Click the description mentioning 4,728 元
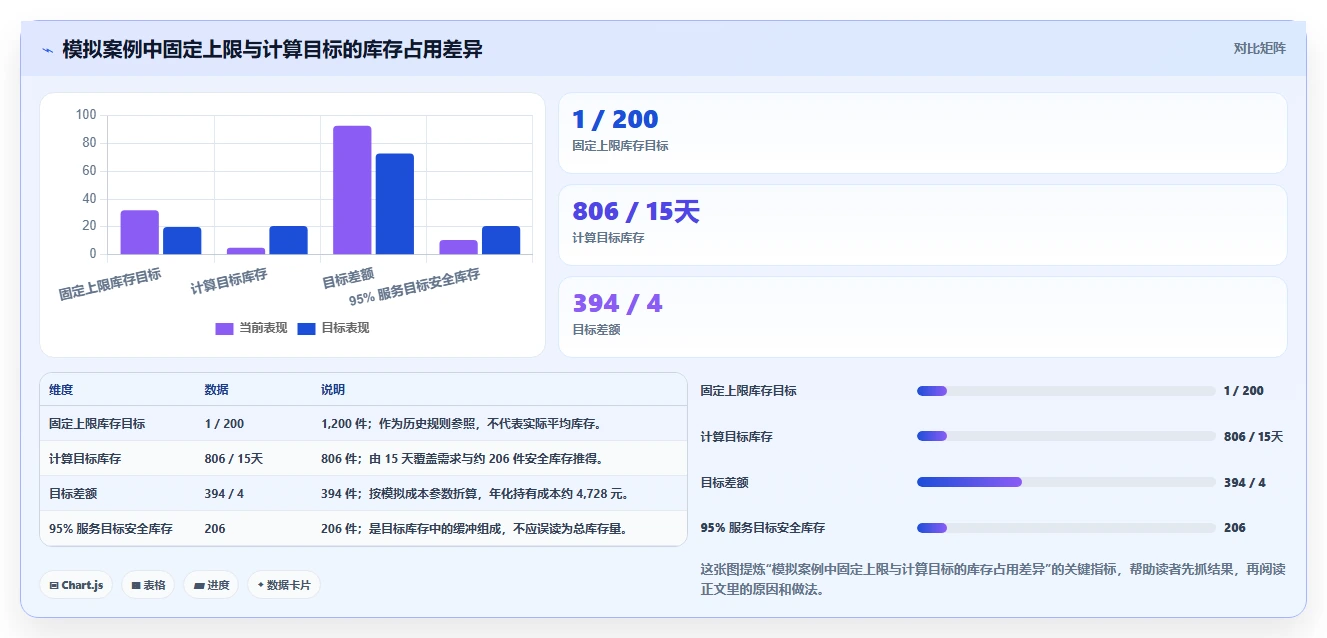Image resolution: width=1327 pixels, height=638 pixels. [475, 494]
